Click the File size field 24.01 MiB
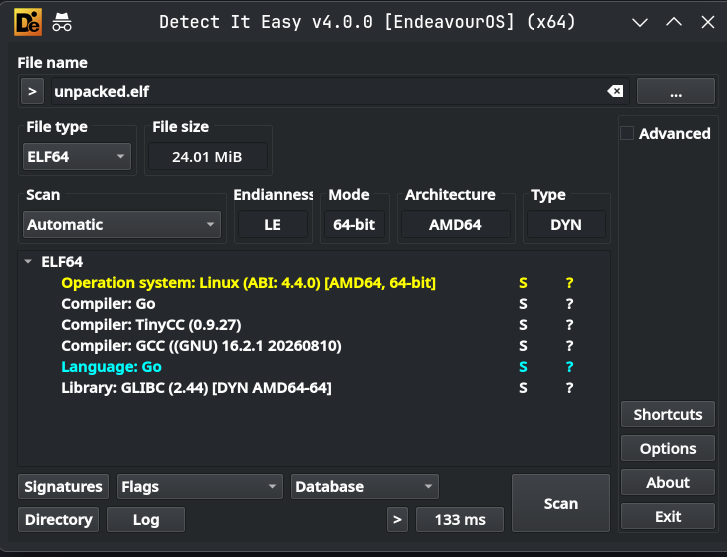The height and width of the screenshot is (557, 727). pos(207,157)
